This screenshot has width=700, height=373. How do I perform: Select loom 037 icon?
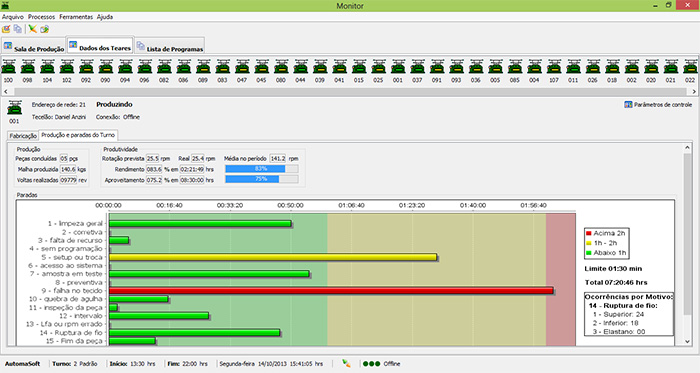point(417,67)
